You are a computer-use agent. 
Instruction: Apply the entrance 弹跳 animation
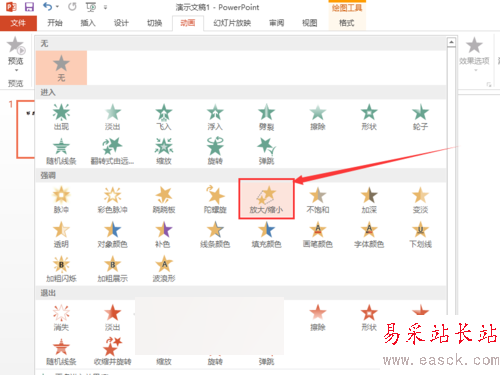click(266, 151)
